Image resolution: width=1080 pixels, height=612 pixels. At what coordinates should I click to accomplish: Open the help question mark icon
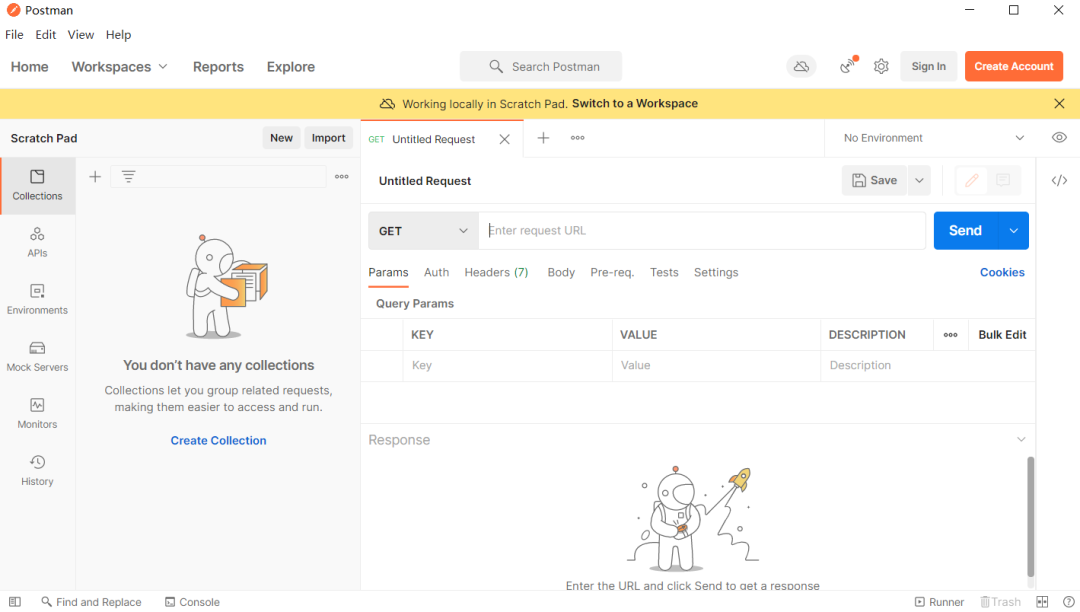[1068, 602]
